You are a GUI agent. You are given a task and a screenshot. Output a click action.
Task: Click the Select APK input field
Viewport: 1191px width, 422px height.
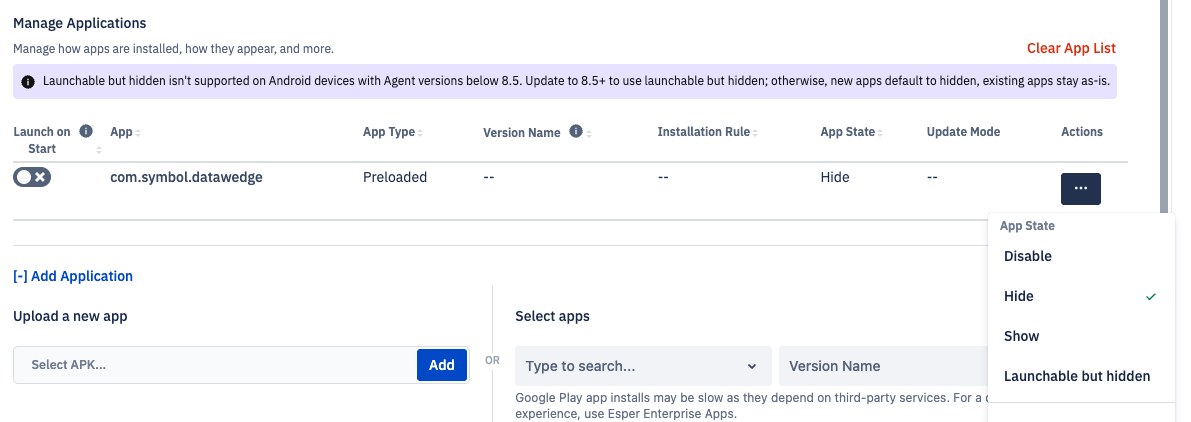tap(215, 365)
